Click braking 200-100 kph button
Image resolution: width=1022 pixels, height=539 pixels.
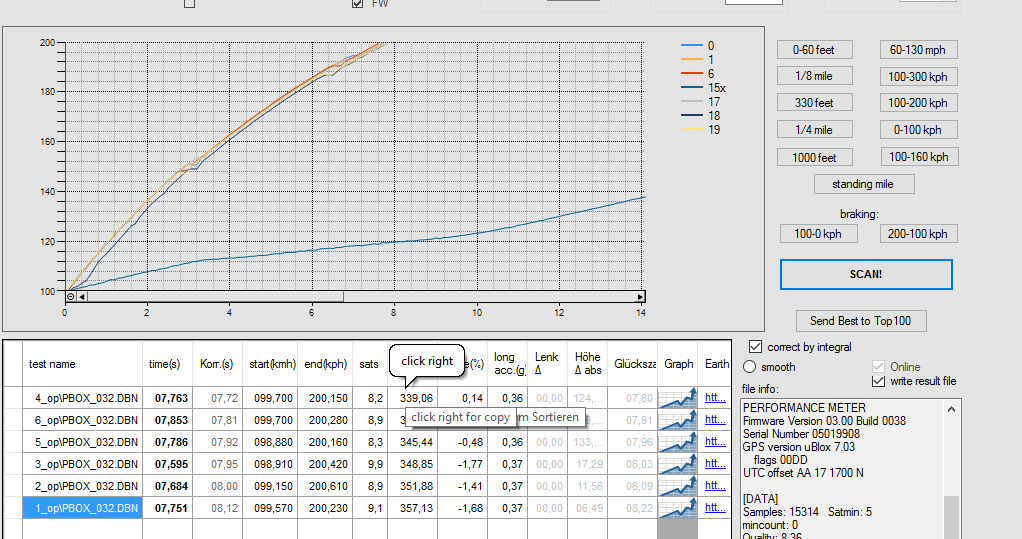tap(918, 233)
